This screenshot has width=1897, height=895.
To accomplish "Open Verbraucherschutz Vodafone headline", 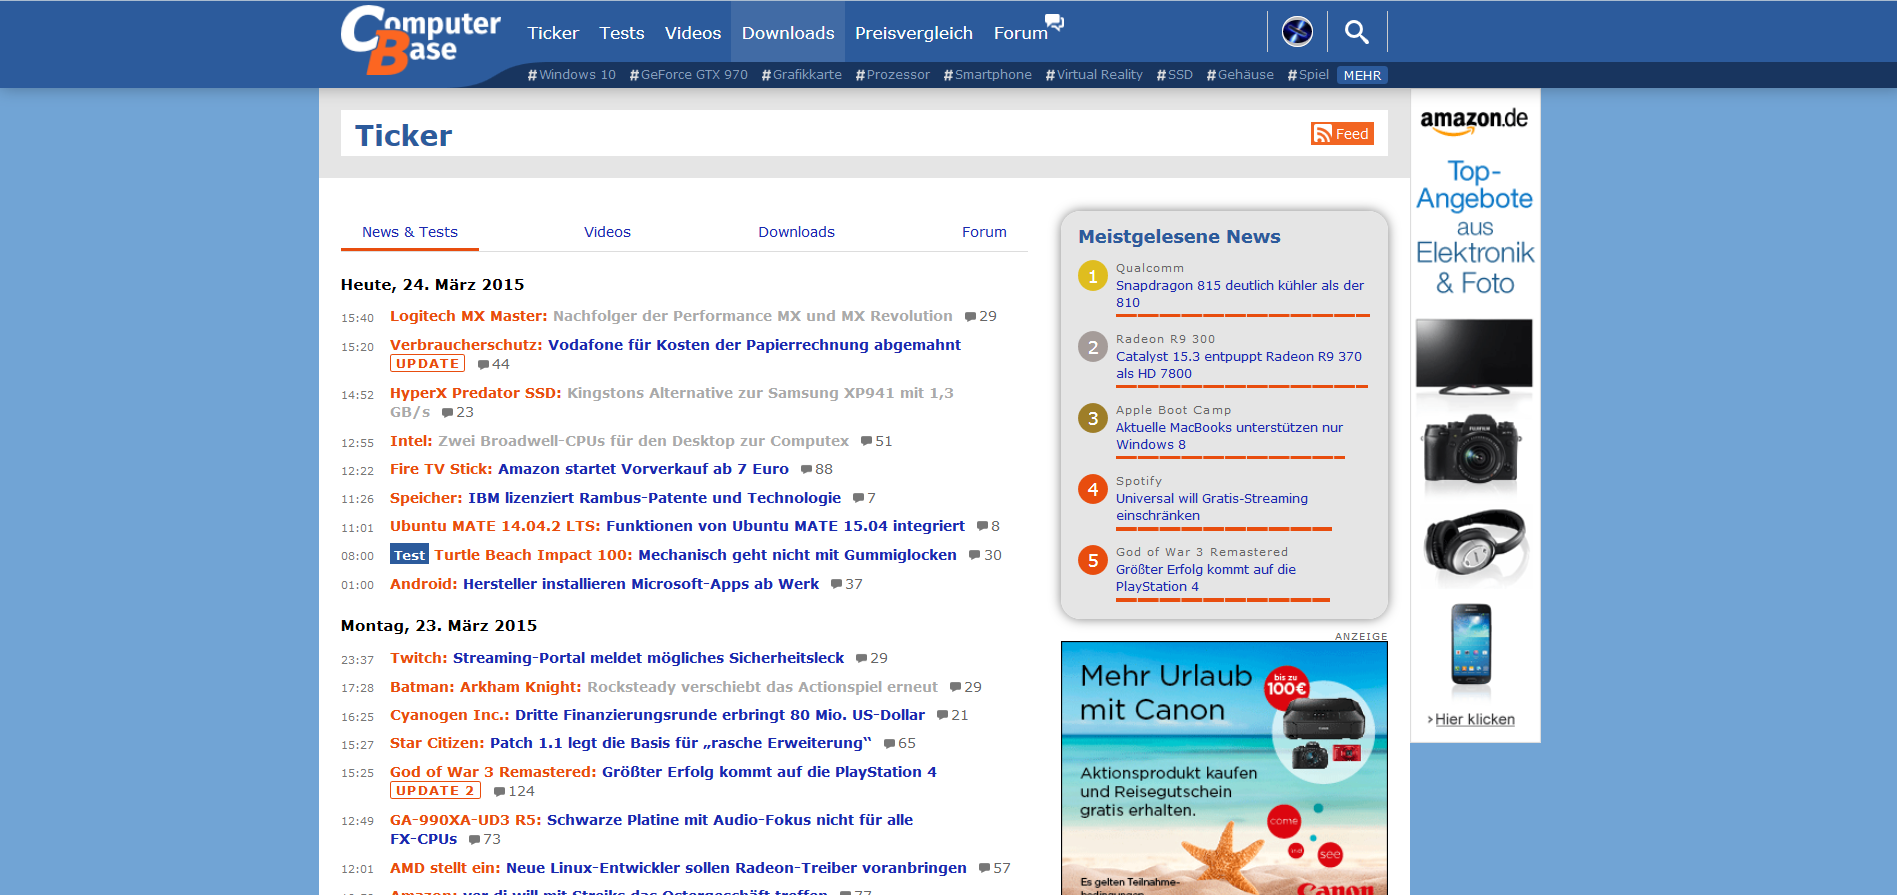I will (x=675, y=345).
